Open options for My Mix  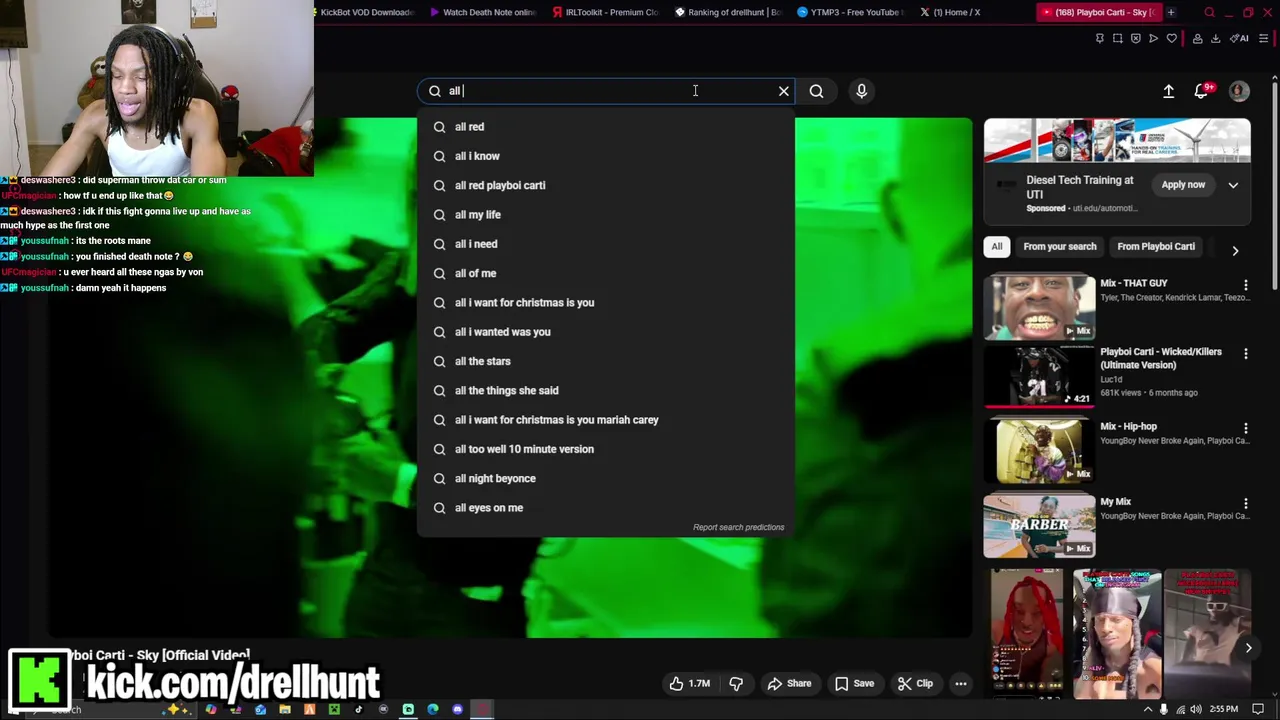click(x=1246, y=503)
